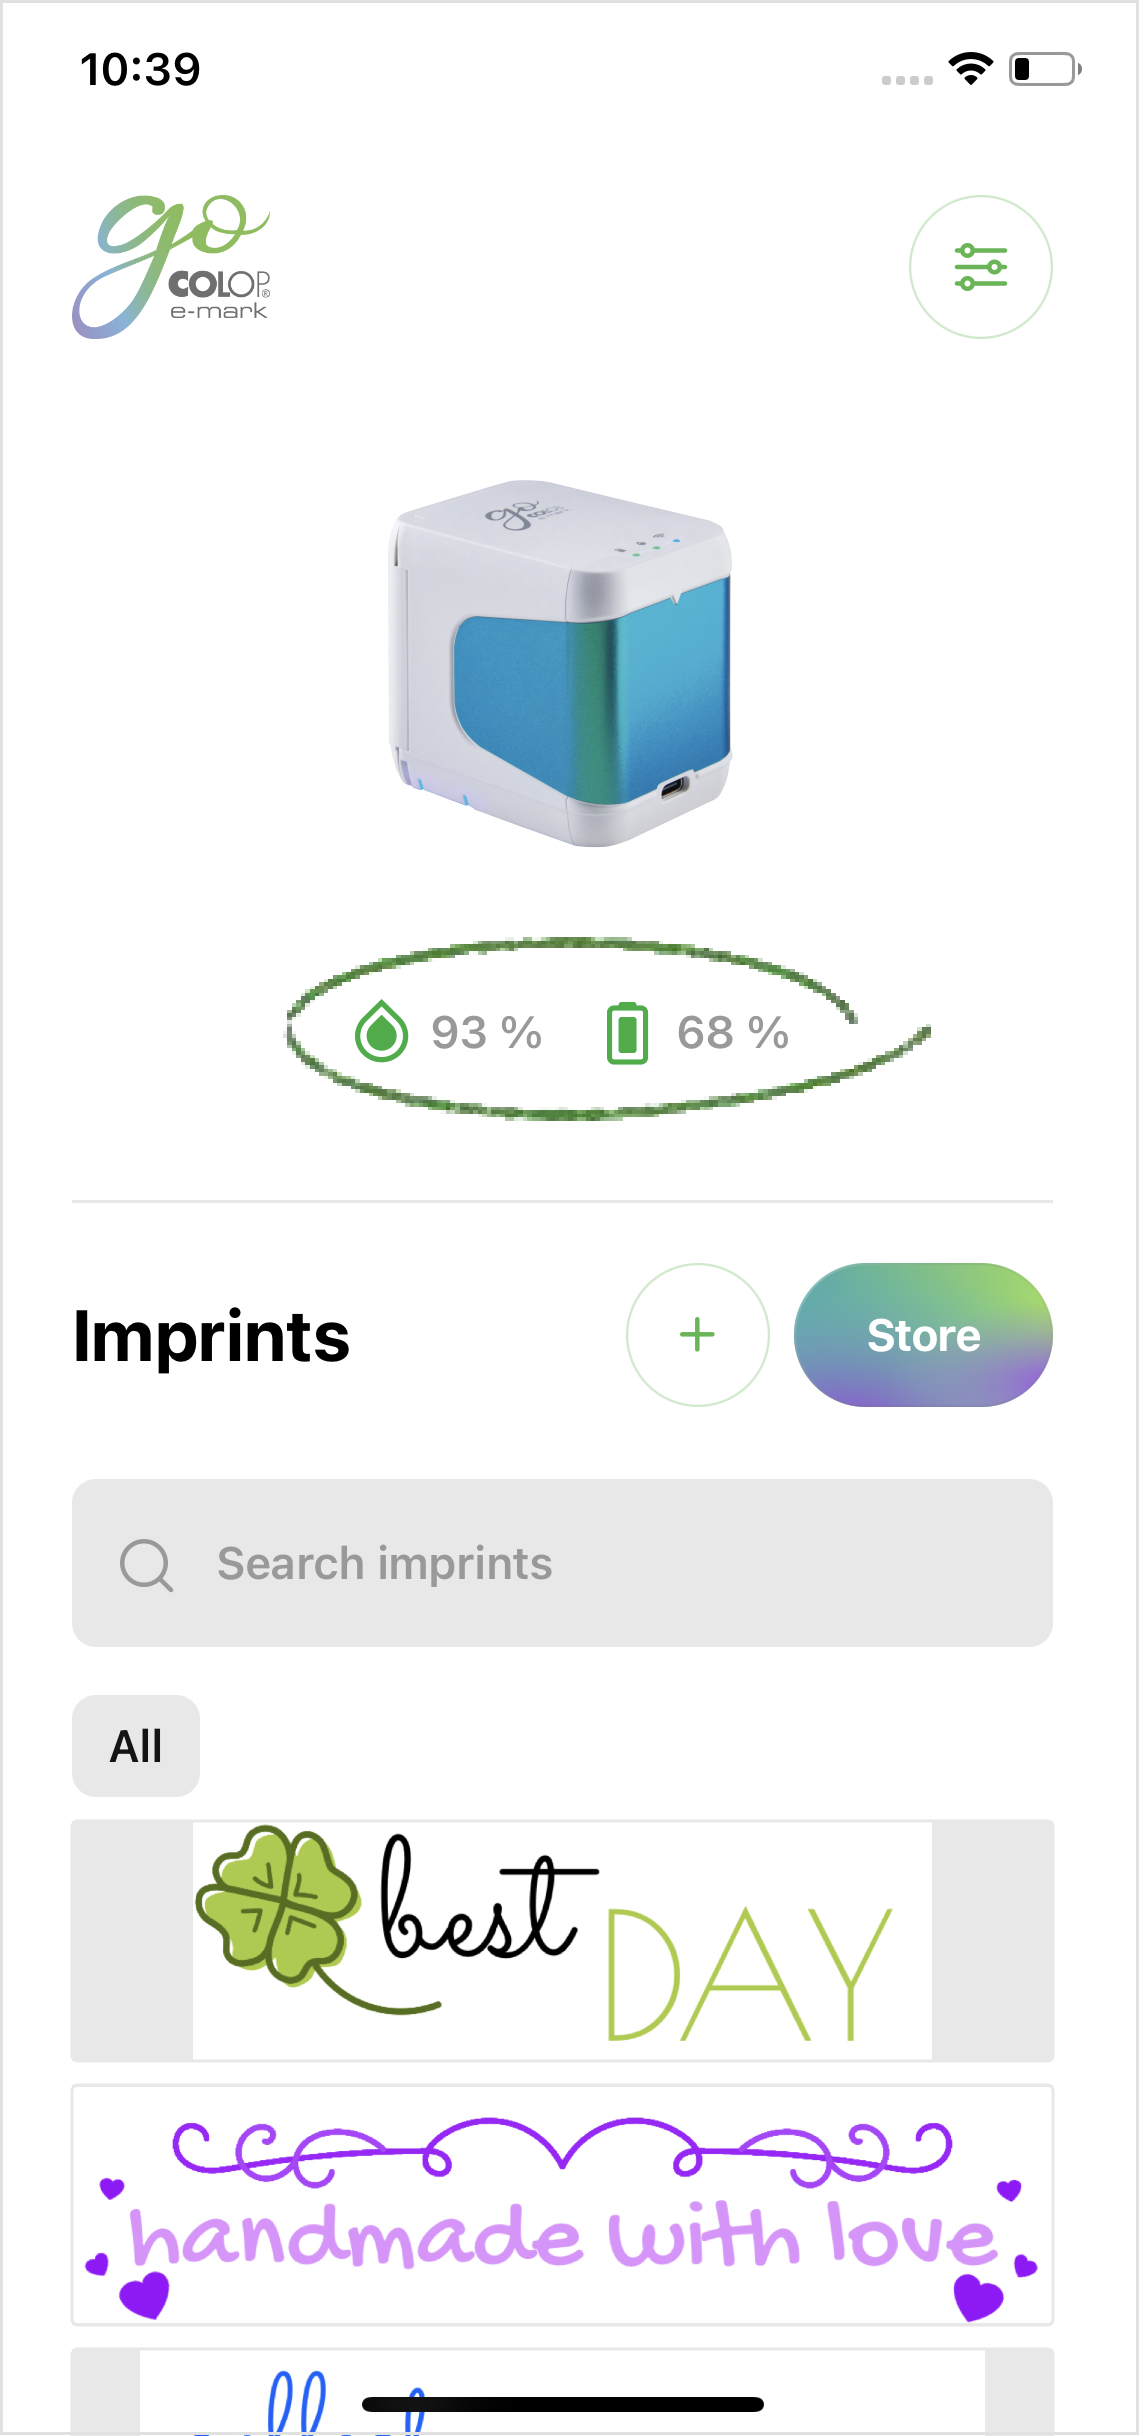
Task: Open the Store
Action: pyautogui.click(x=923, y=1335)
